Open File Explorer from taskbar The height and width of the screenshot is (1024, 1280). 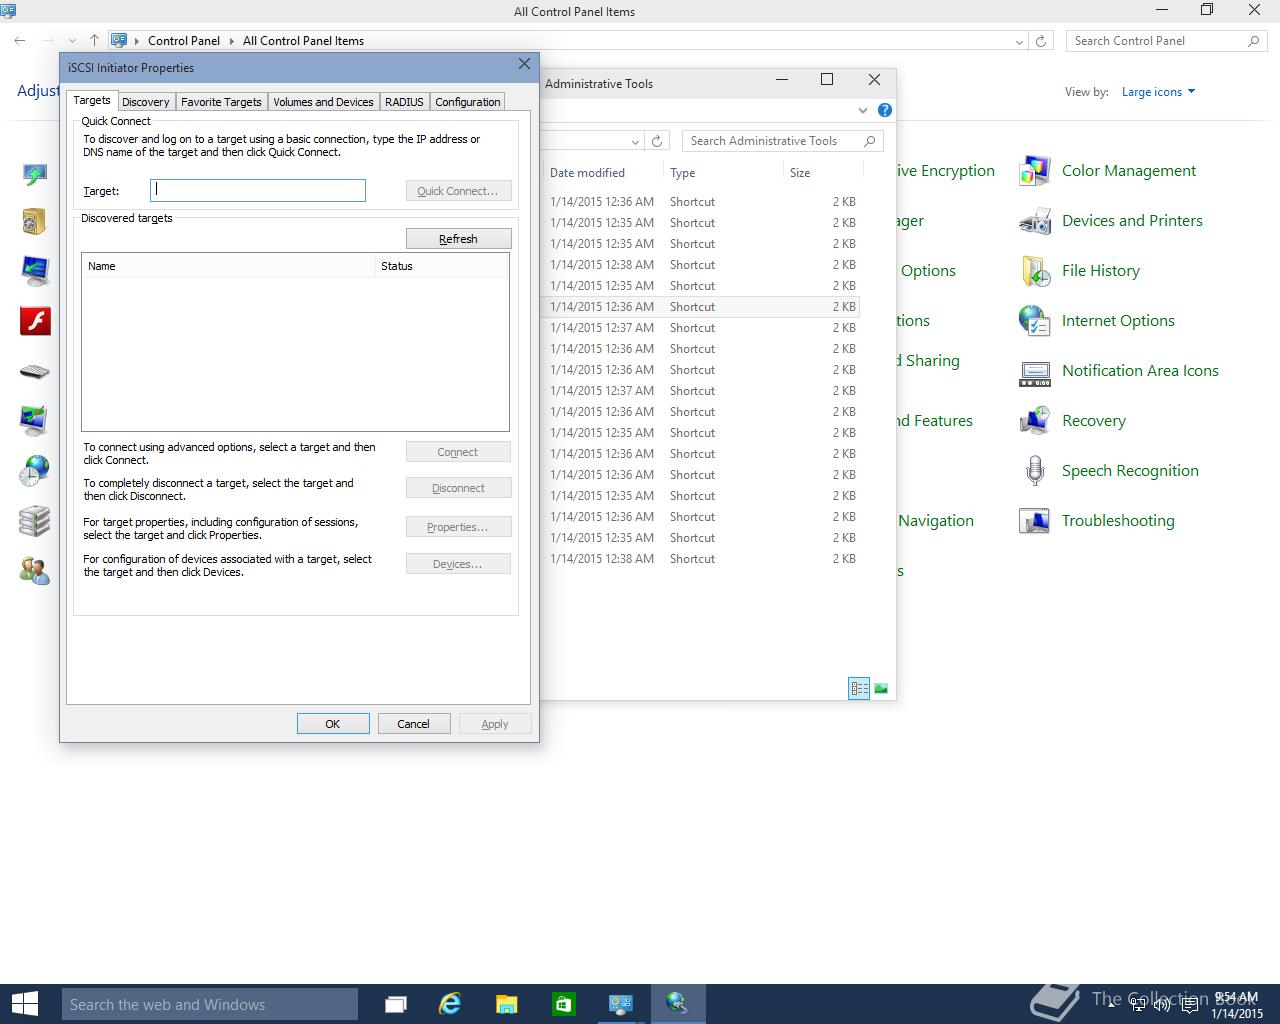[x=507, y=1004]
